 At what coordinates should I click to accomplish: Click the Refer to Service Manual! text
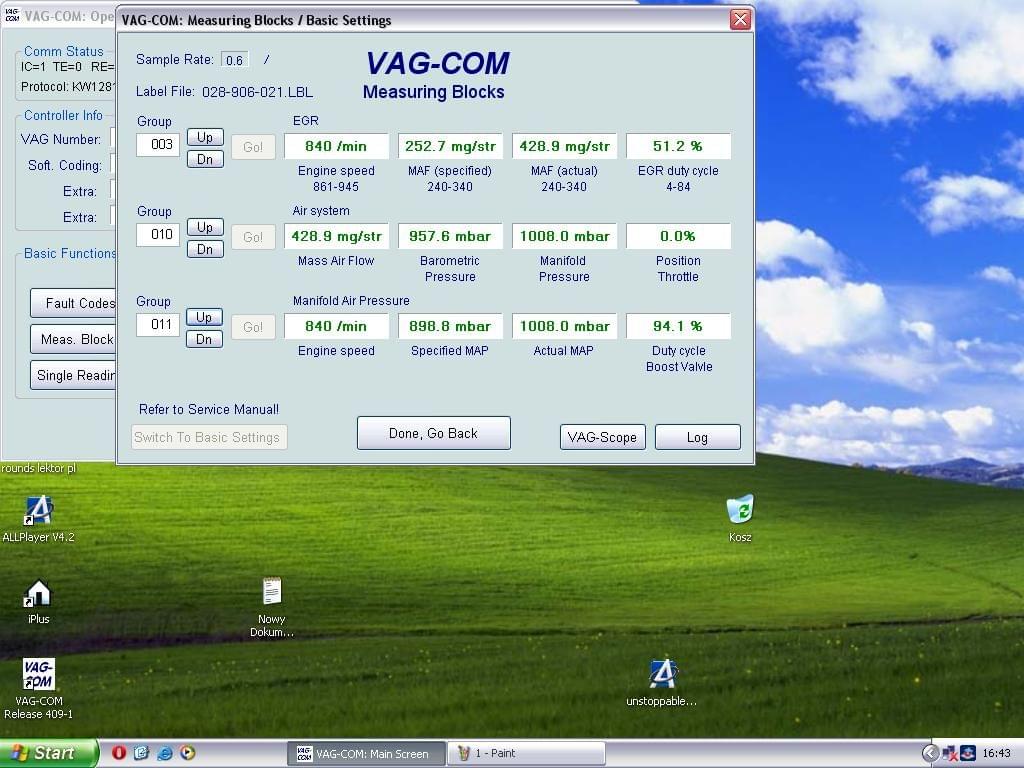point(209,409)
